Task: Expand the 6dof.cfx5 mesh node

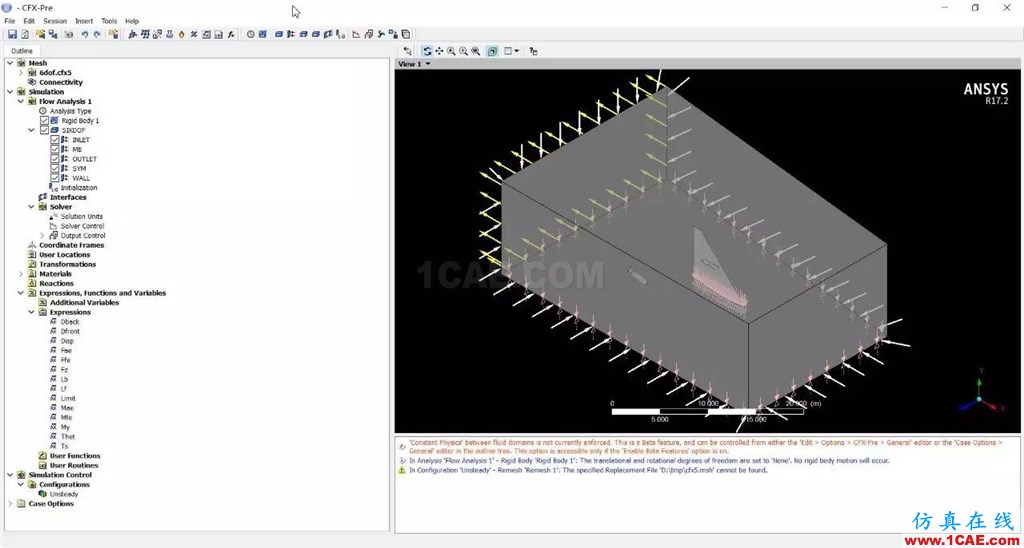Action: pos(21,73)
